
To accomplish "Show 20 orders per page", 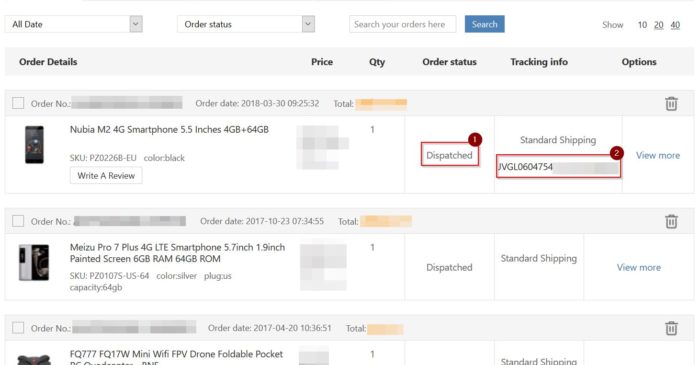I will coord(658,25).
